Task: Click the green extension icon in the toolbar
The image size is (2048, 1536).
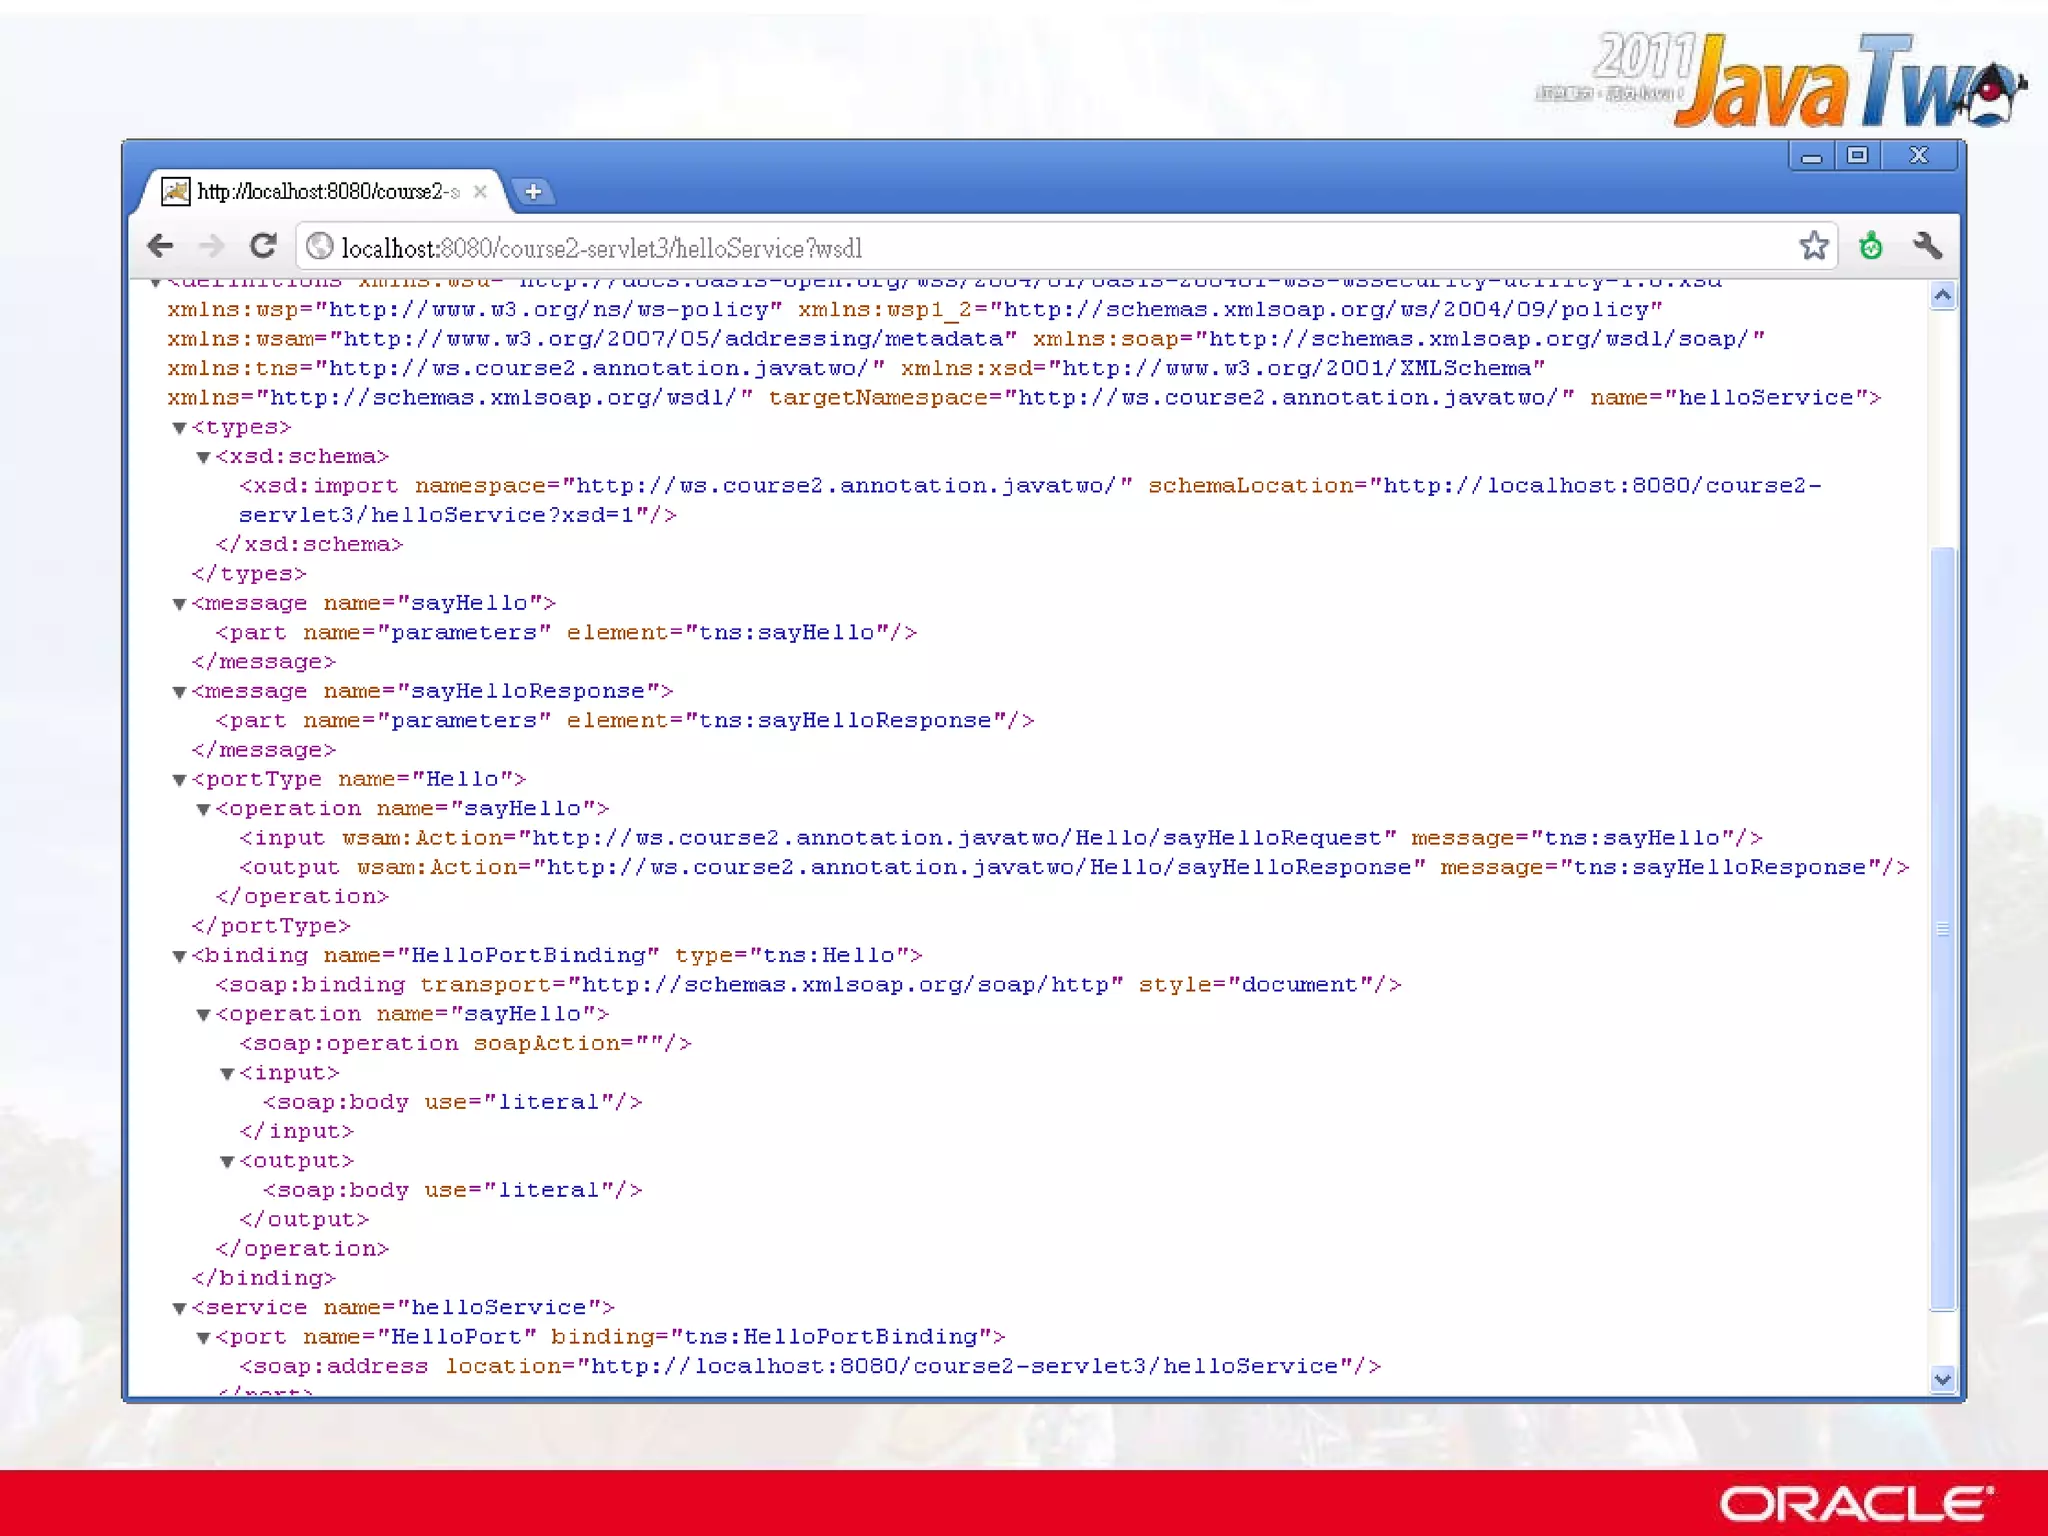Action: (x=1870, y=246)
